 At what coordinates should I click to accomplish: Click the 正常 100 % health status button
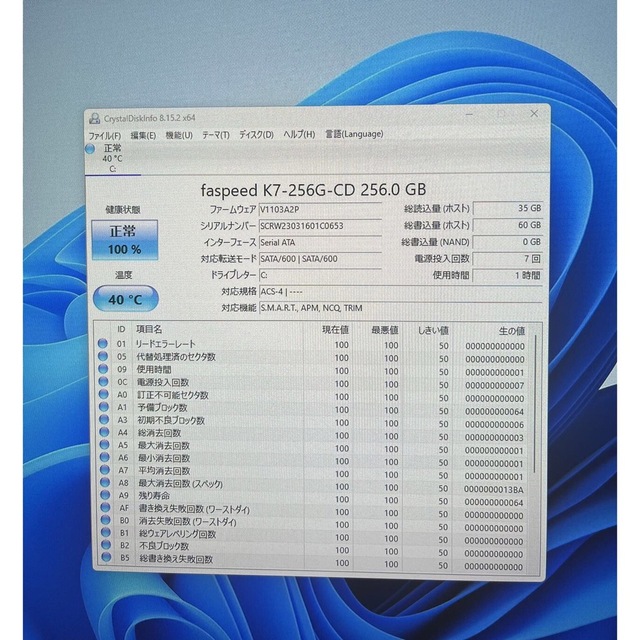(124, 240)
